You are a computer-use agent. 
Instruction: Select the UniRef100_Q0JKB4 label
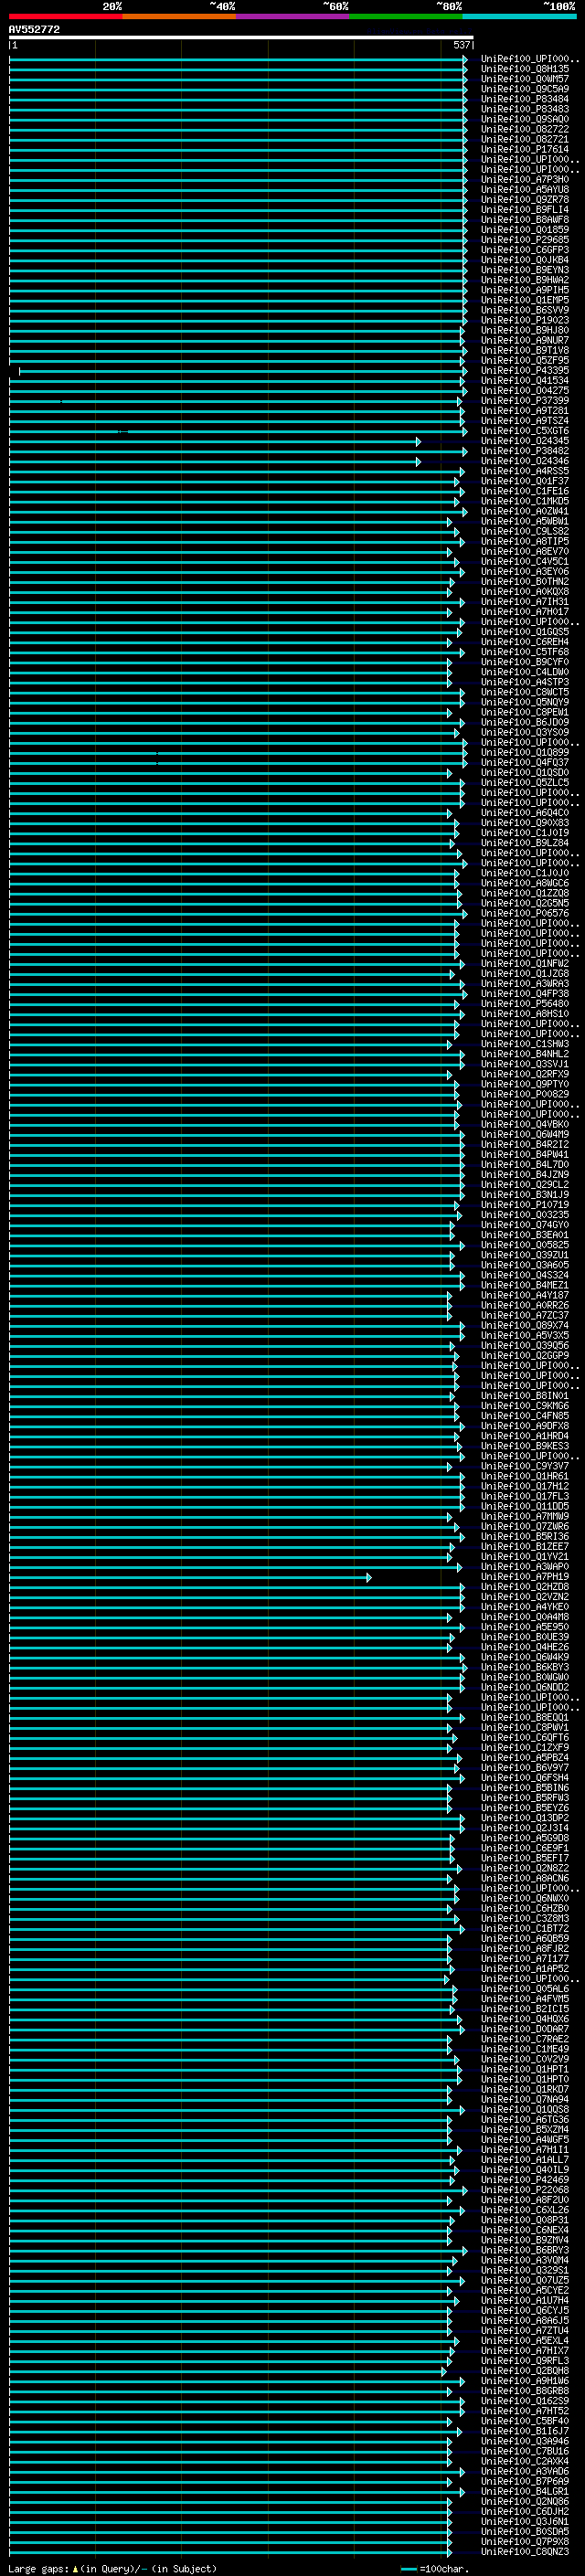click(x=524, y=260)
